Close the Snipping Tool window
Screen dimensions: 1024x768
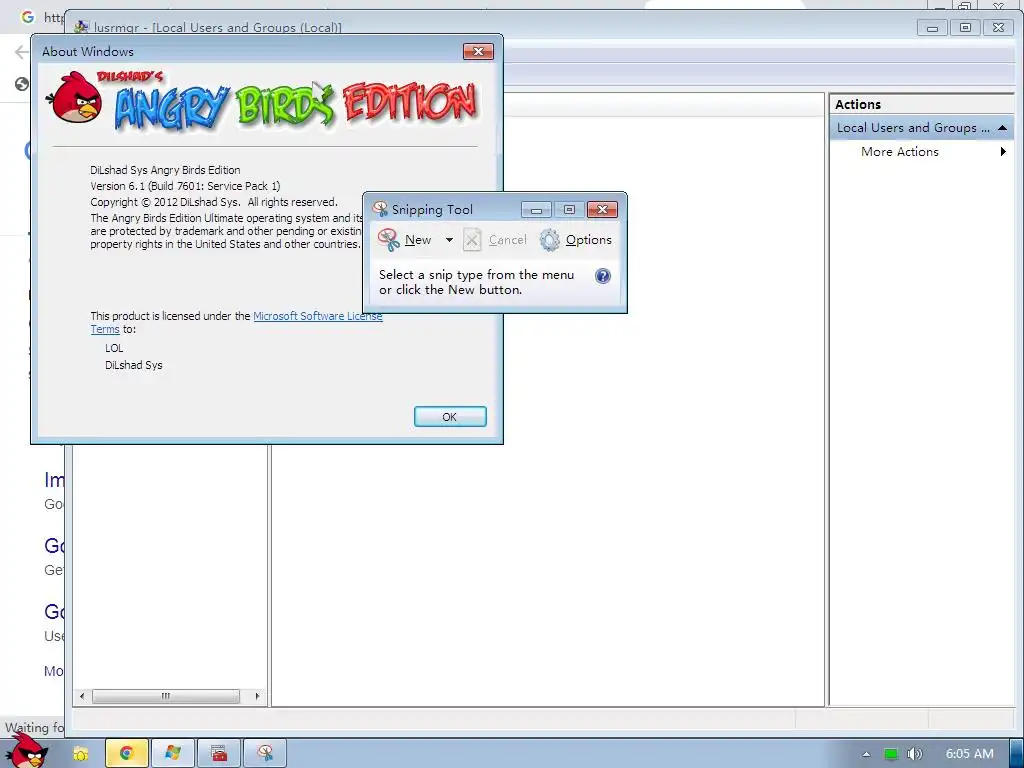603,210
